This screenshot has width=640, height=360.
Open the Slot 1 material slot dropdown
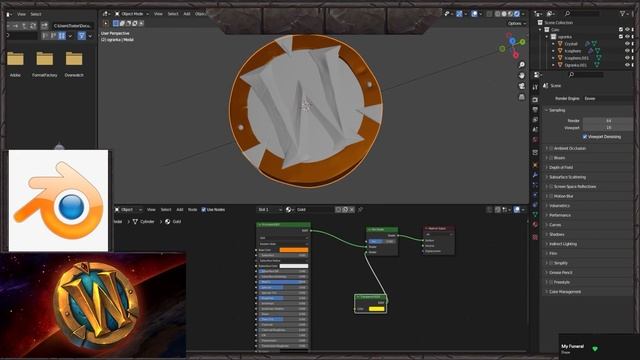(x=269, y=209)
